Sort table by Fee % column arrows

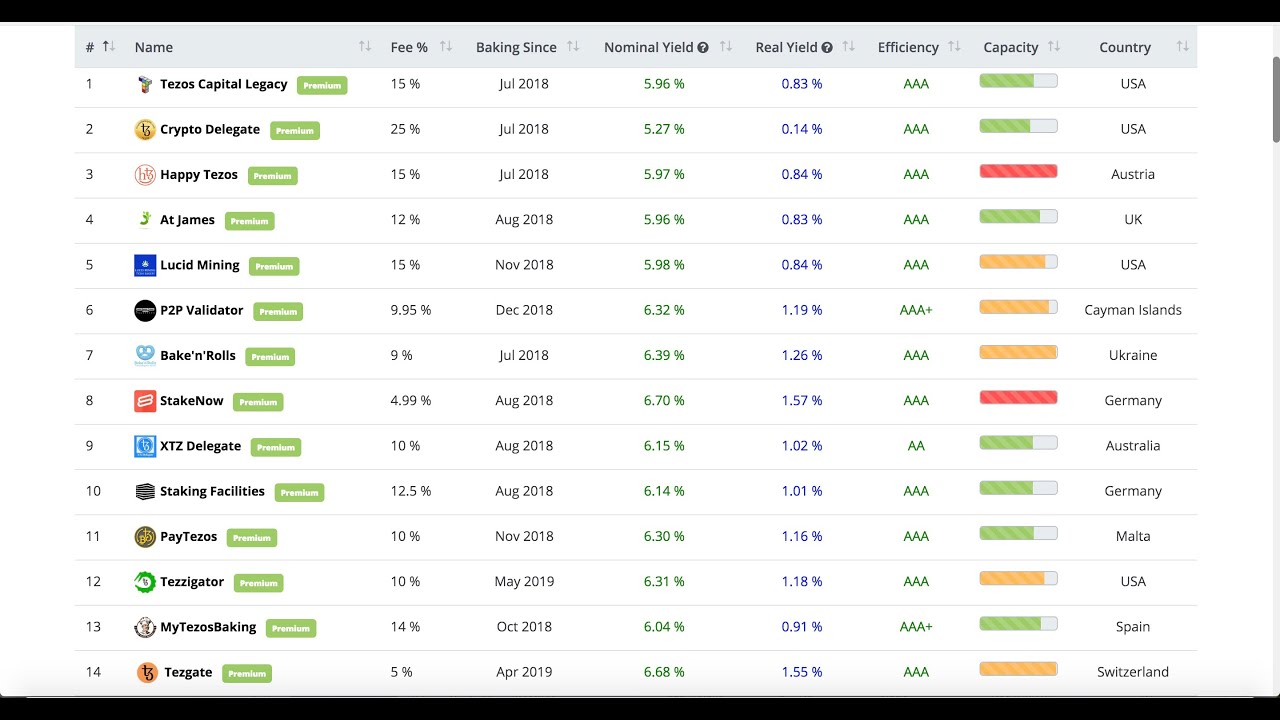(x=446, y=47)
